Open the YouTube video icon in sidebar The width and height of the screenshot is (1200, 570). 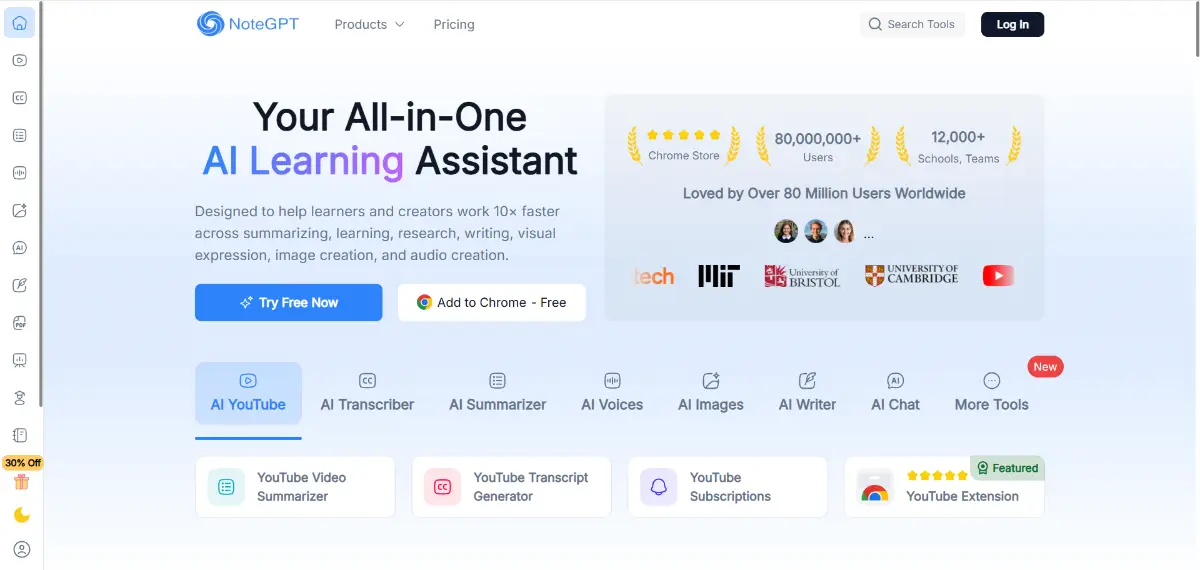pyautogui.click(x=20, y=60)
